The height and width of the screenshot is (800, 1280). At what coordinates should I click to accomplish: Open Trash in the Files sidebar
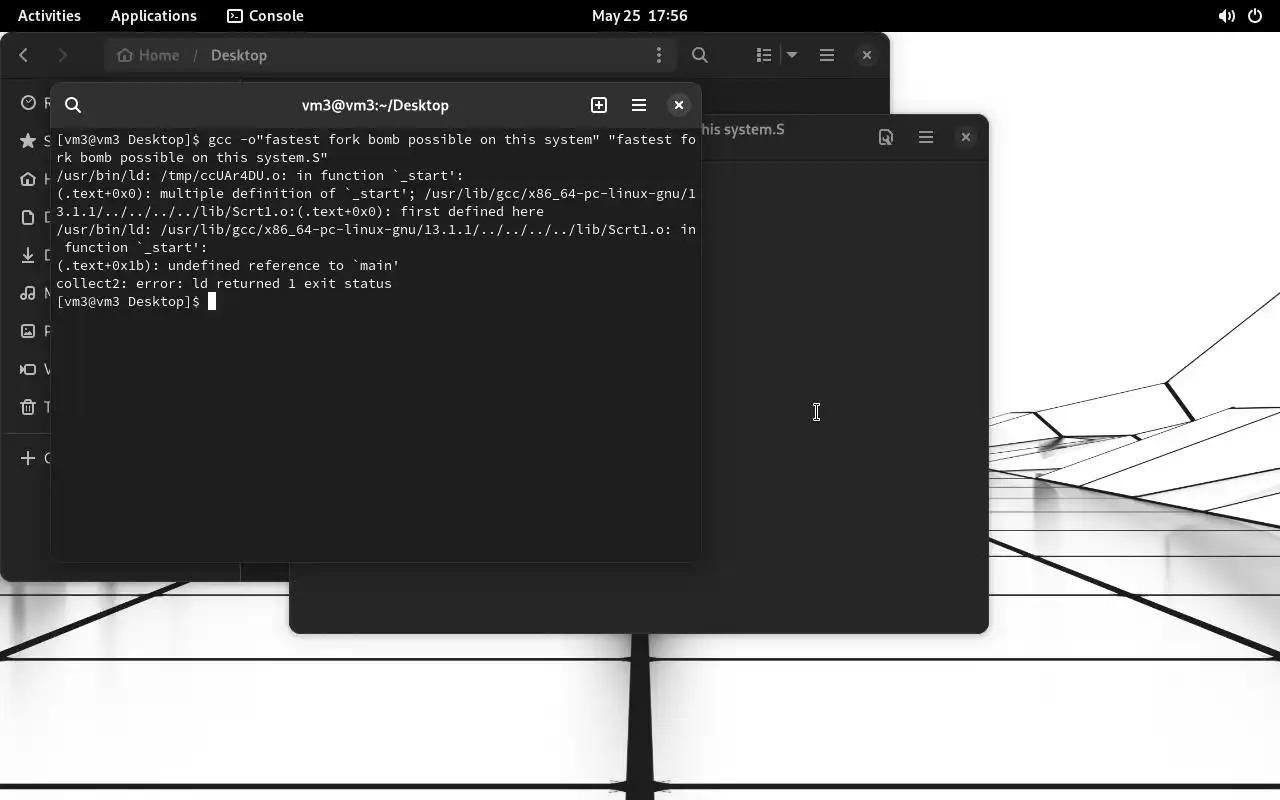(x=28, y=407)
